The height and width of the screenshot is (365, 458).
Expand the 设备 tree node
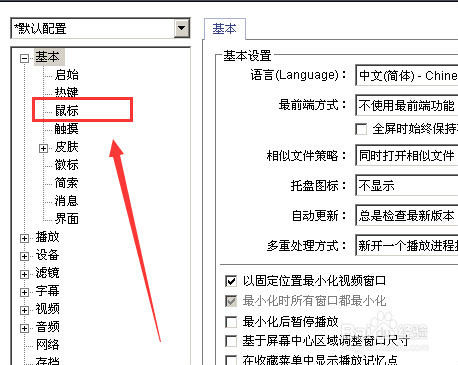(x=24, y=256)
